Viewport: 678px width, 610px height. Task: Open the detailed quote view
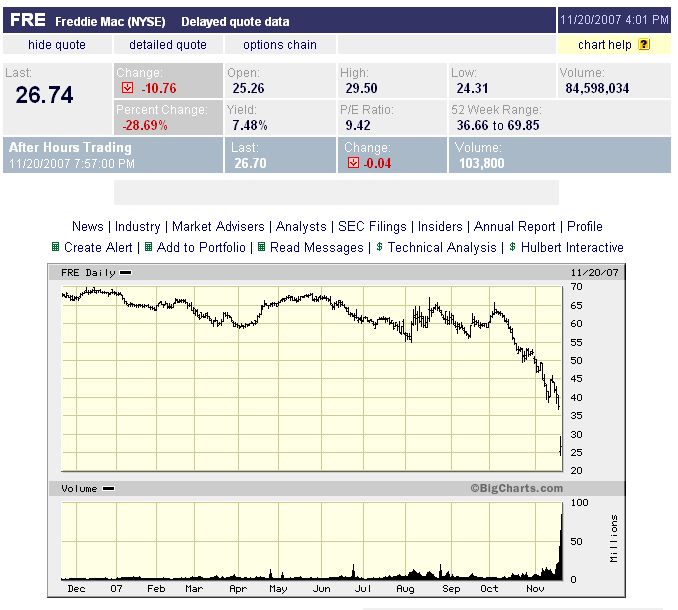pos(168,45)
